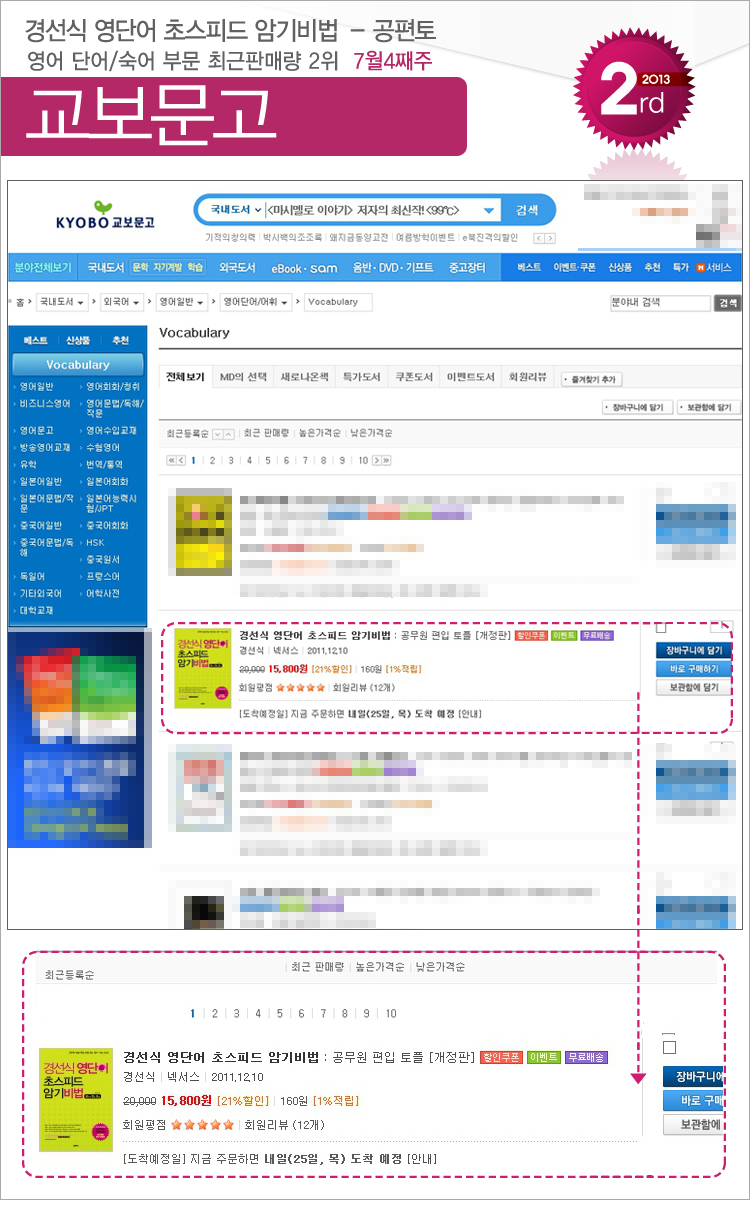Click 이벤트·쿠폰 in the navigation
The width and height of the screenshot is (750, 1226).
coord(575,267)
